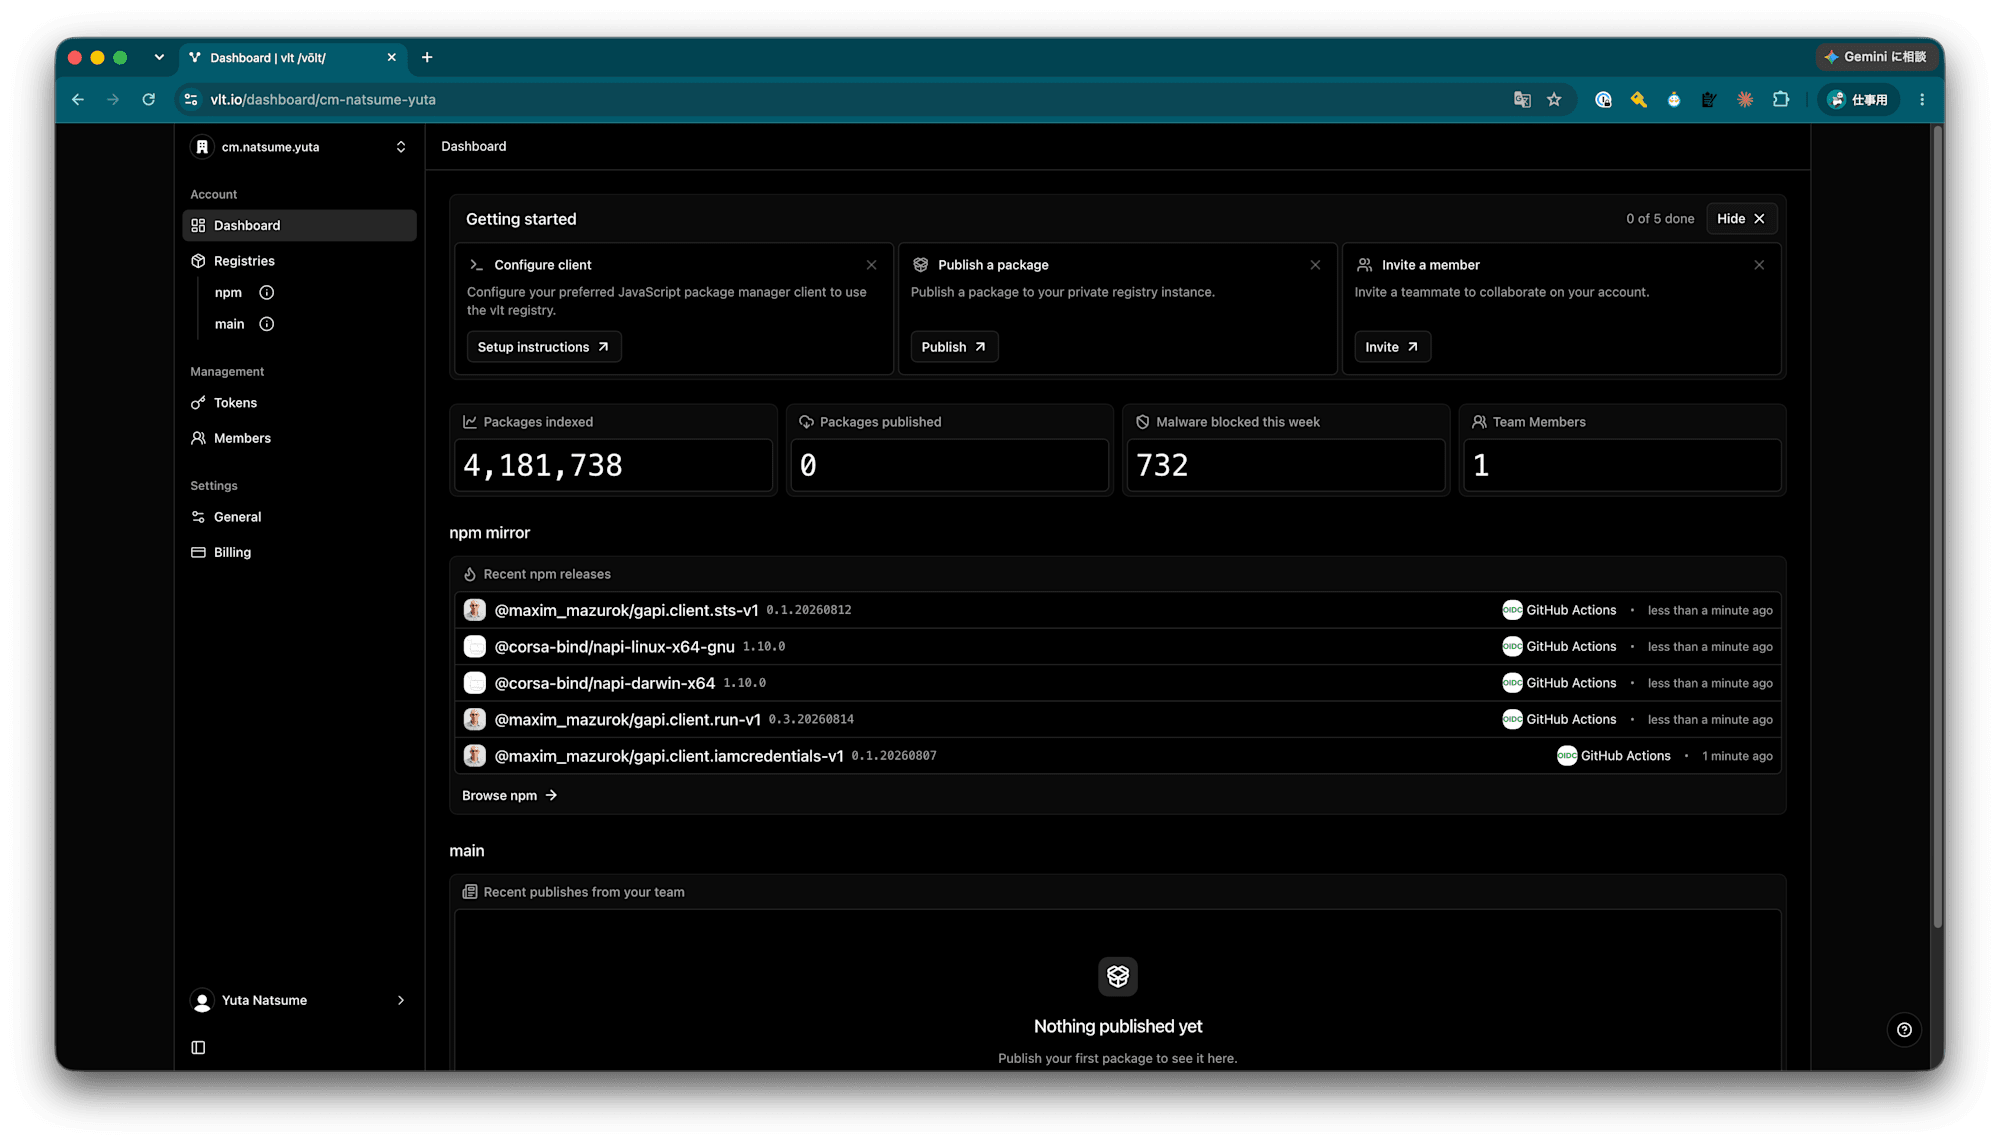Click the Malware blocked value 732
This screenshot has width=2000, height=1144.
point(1162,465)
